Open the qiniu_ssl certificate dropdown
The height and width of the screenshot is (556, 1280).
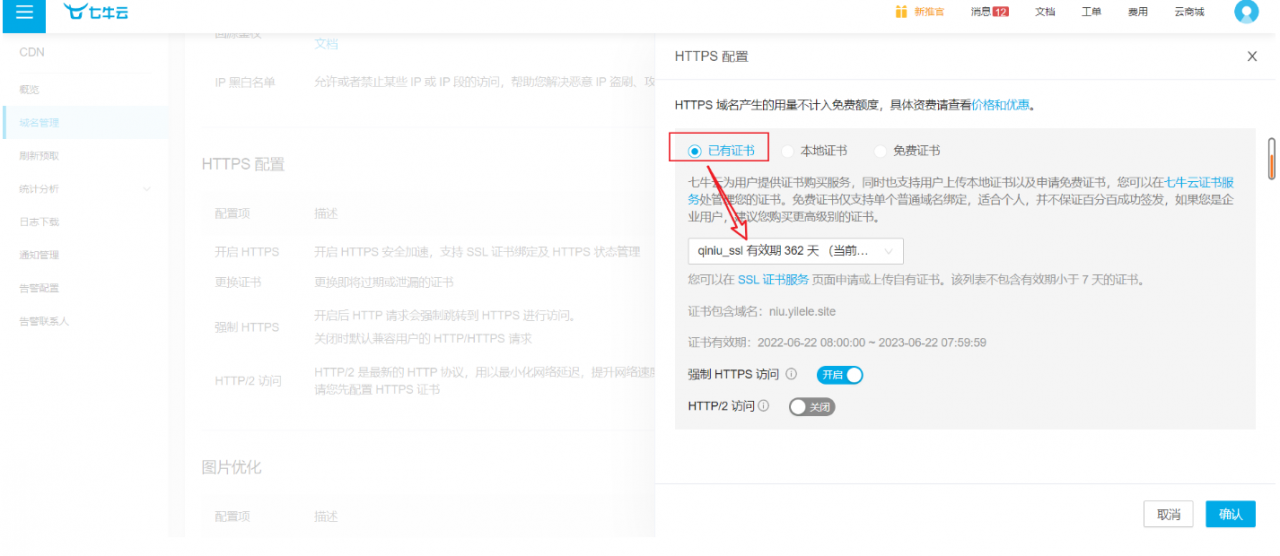796,251
